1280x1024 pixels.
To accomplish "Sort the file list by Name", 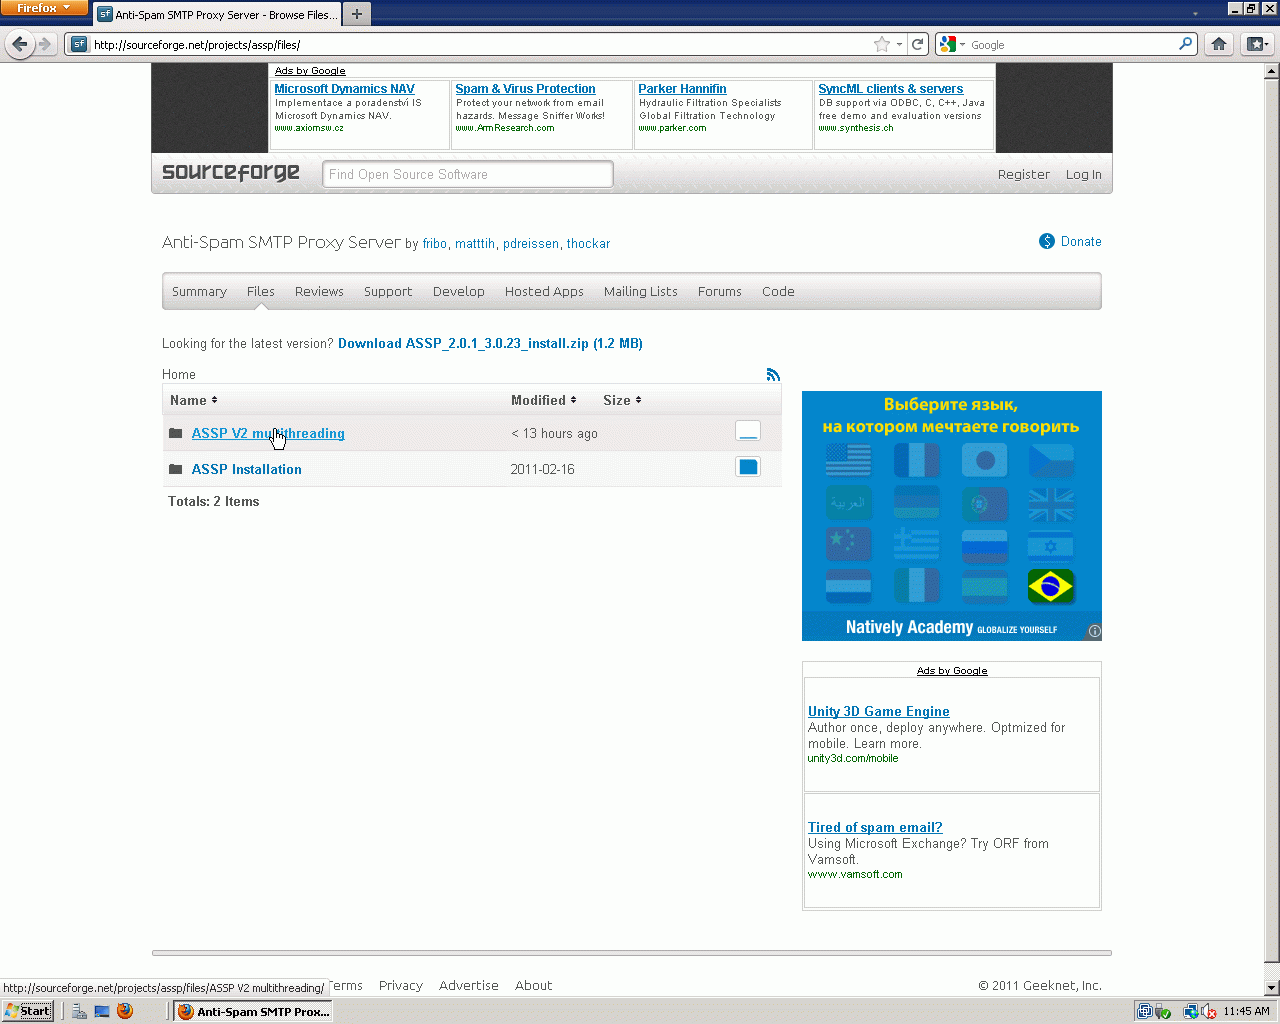I will tap(194, 400).
